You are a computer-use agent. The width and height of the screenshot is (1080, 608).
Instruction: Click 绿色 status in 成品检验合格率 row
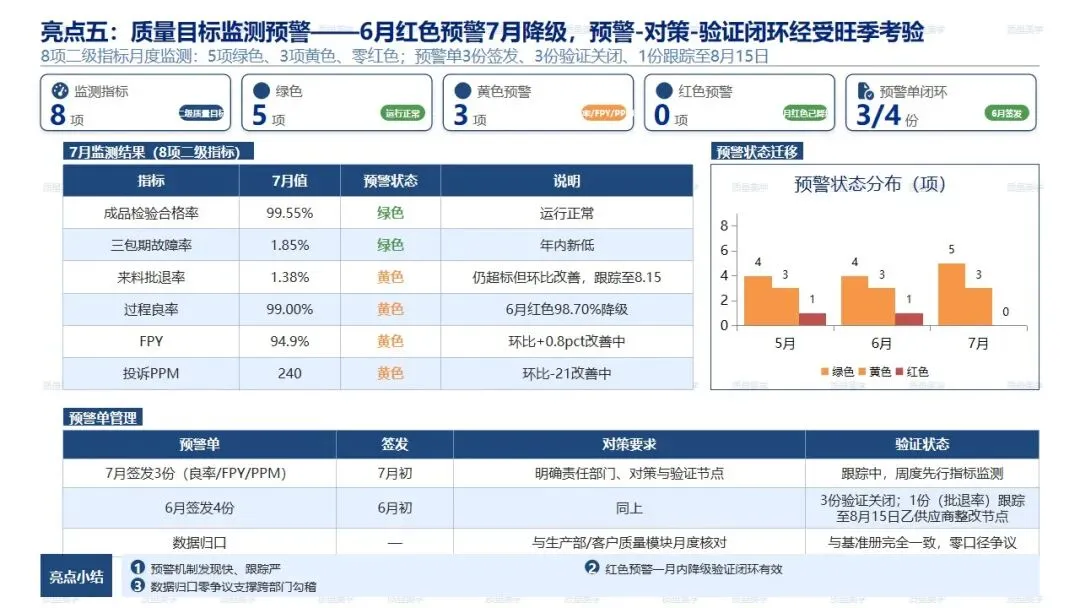click(391, 213)
